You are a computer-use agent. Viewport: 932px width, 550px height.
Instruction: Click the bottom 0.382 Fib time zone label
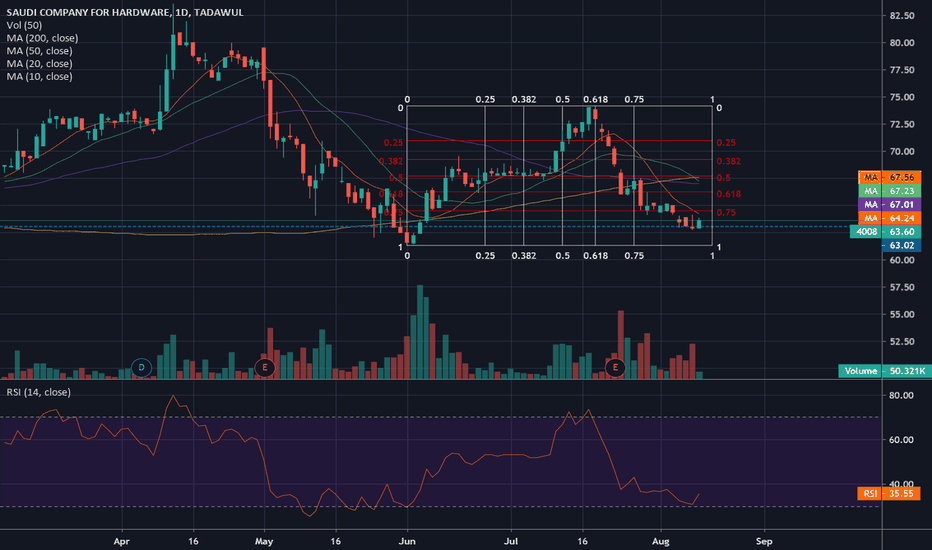[524, 256]
